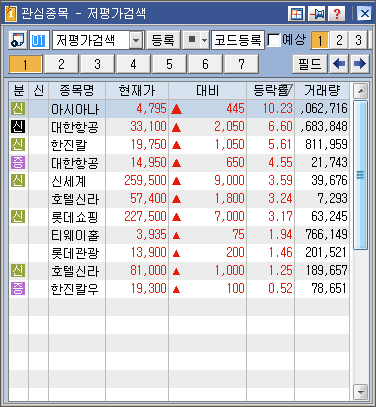
Task: Select the 롯데관광 stock name
Action: click(75, 253)
